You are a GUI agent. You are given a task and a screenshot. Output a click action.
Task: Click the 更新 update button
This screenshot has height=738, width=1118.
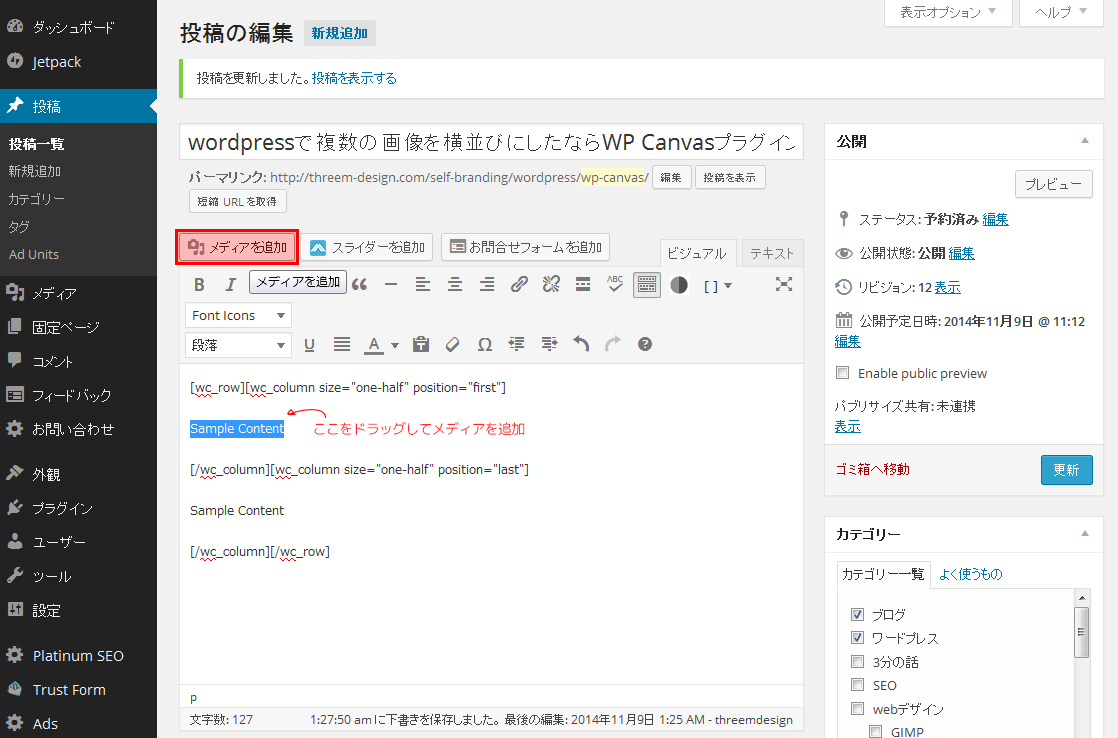coord(1067,470)
